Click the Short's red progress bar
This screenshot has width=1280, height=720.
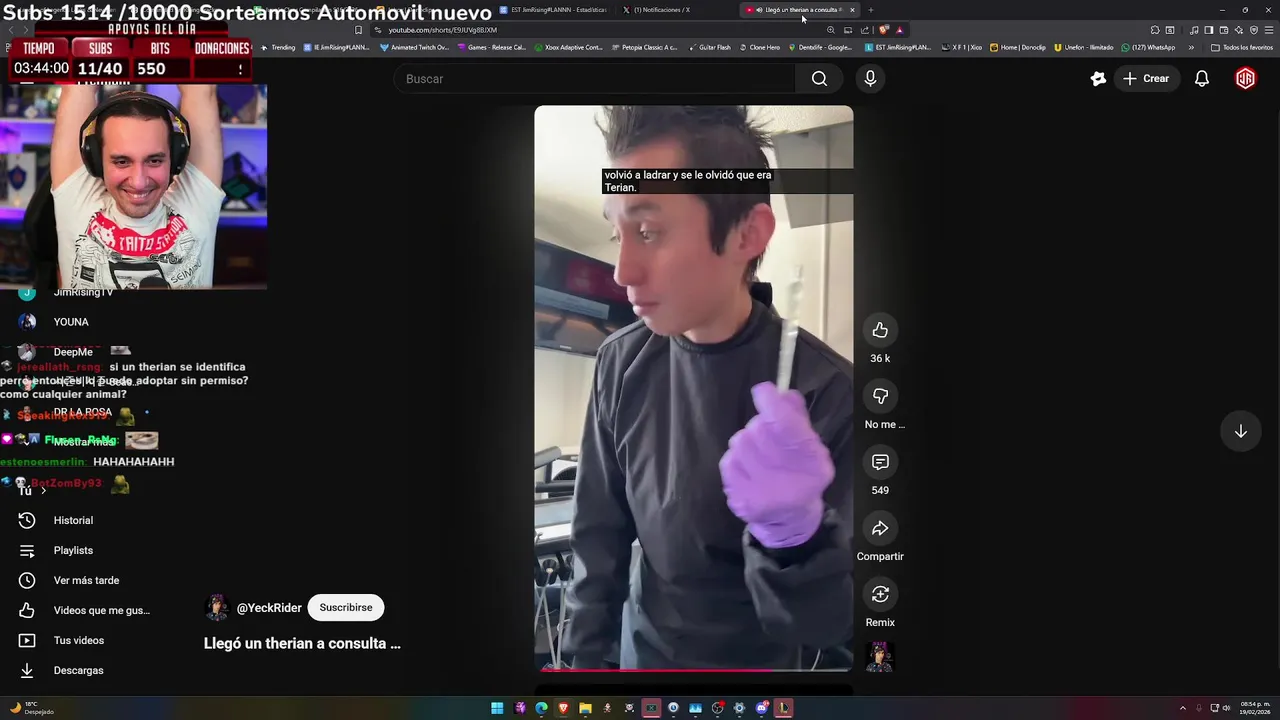694,670
